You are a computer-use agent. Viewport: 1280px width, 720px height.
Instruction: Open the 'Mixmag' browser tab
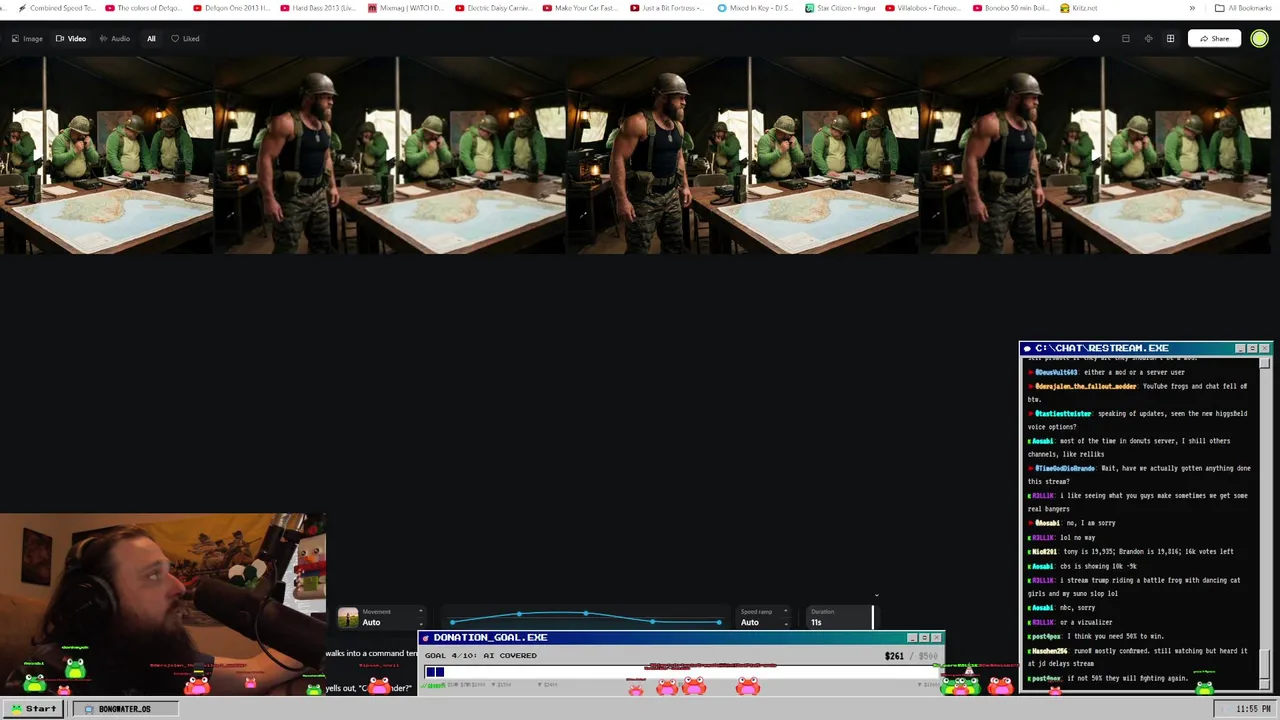pyautogui.click(x=406, y=8)
